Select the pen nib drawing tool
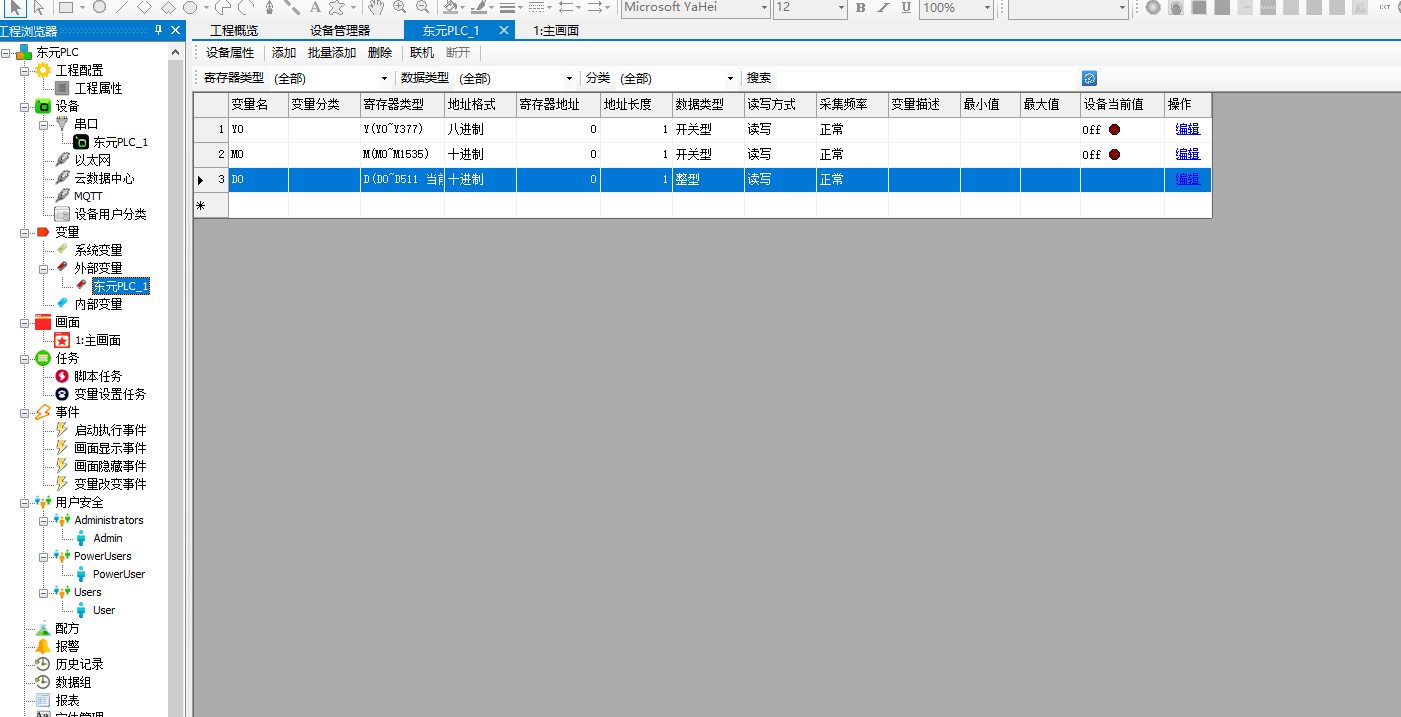Image resolution: width=1401 pixels, height=717 pixels. tap(269, 7)
